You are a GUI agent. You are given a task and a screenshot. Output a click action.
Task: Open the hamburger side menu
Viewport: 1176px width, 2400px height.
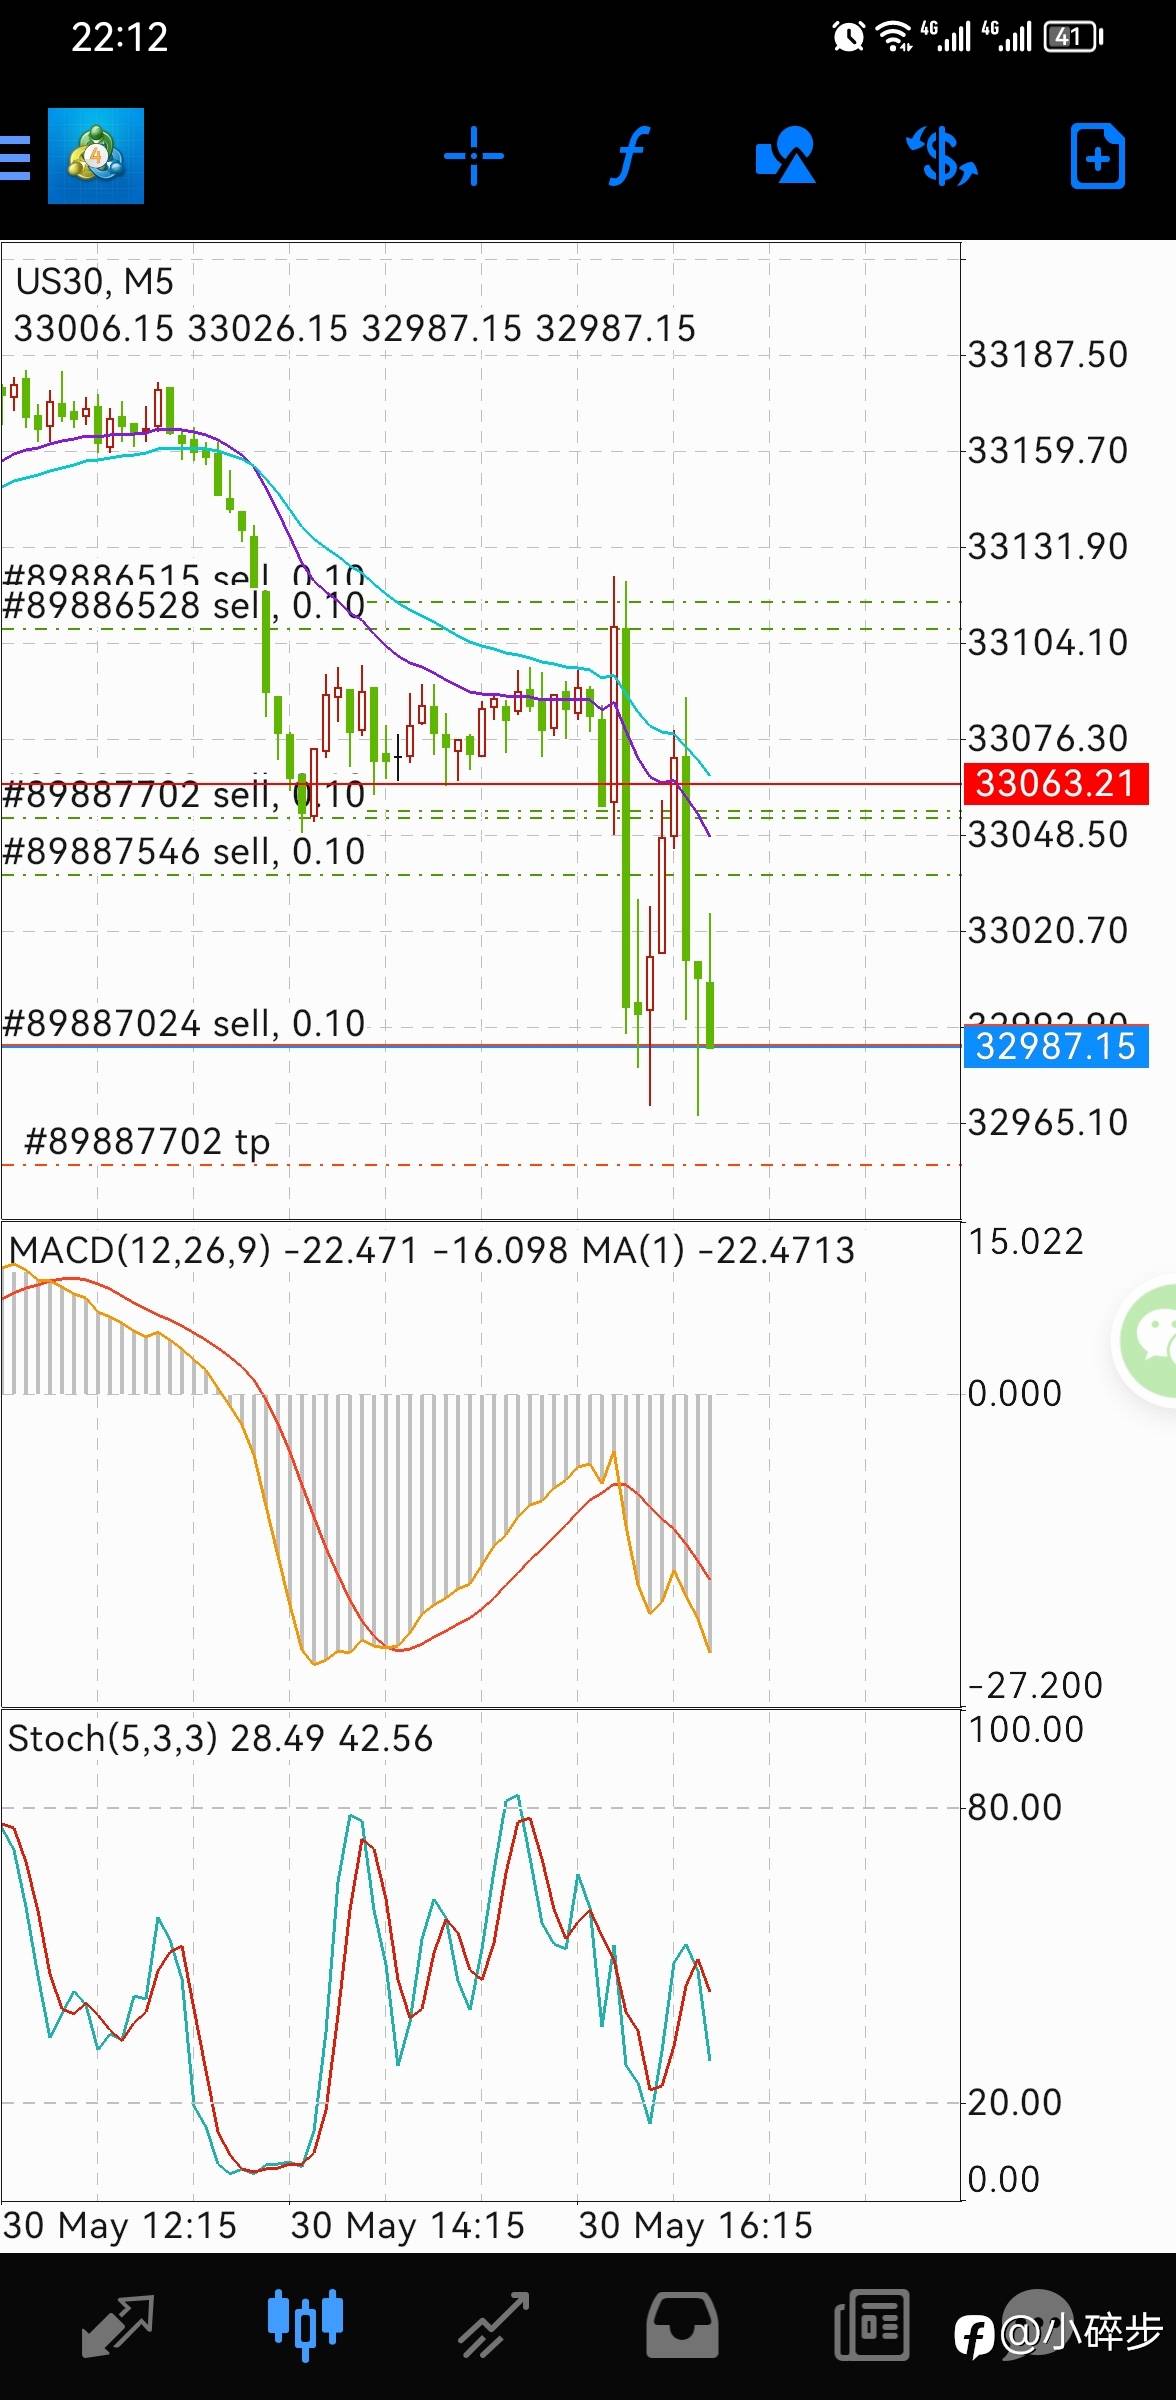pos(16,158)
